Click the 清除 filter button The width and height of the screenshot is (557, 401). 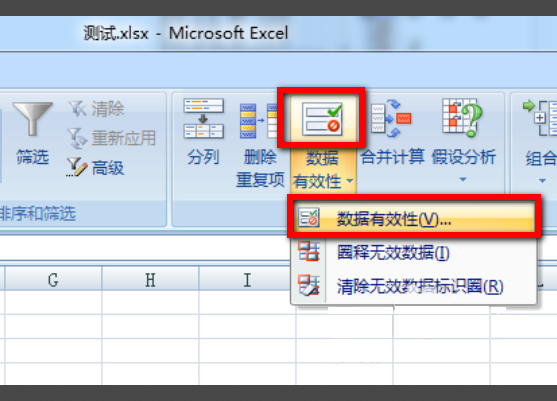point(97,109)
